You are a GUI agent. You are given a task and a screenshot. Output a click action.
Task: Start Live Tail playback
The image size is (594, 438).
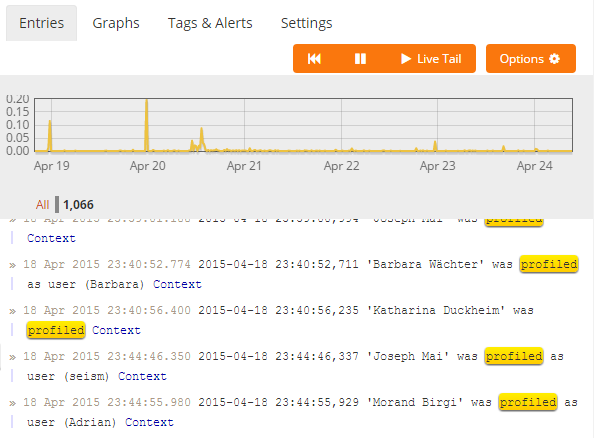tap(431, 59)
